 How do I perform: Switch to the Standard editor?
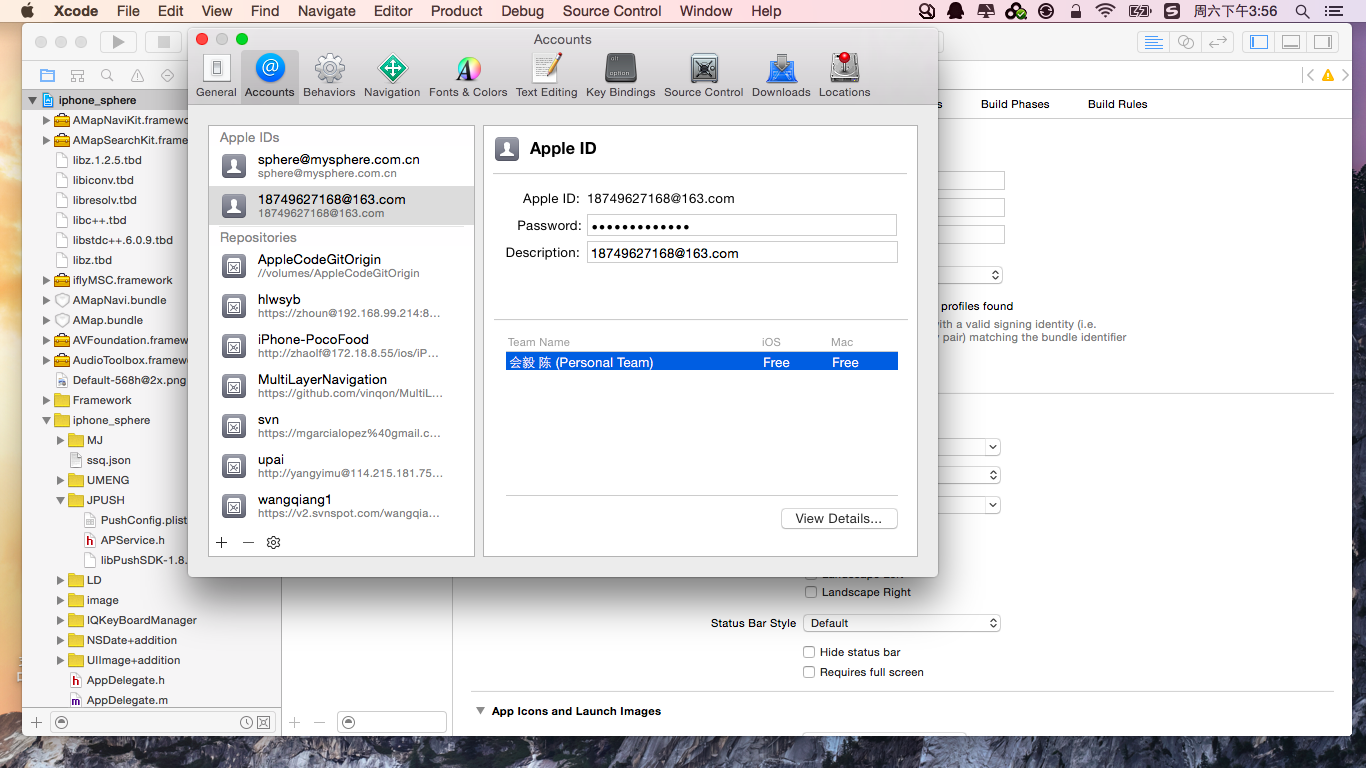(1153, 42)
